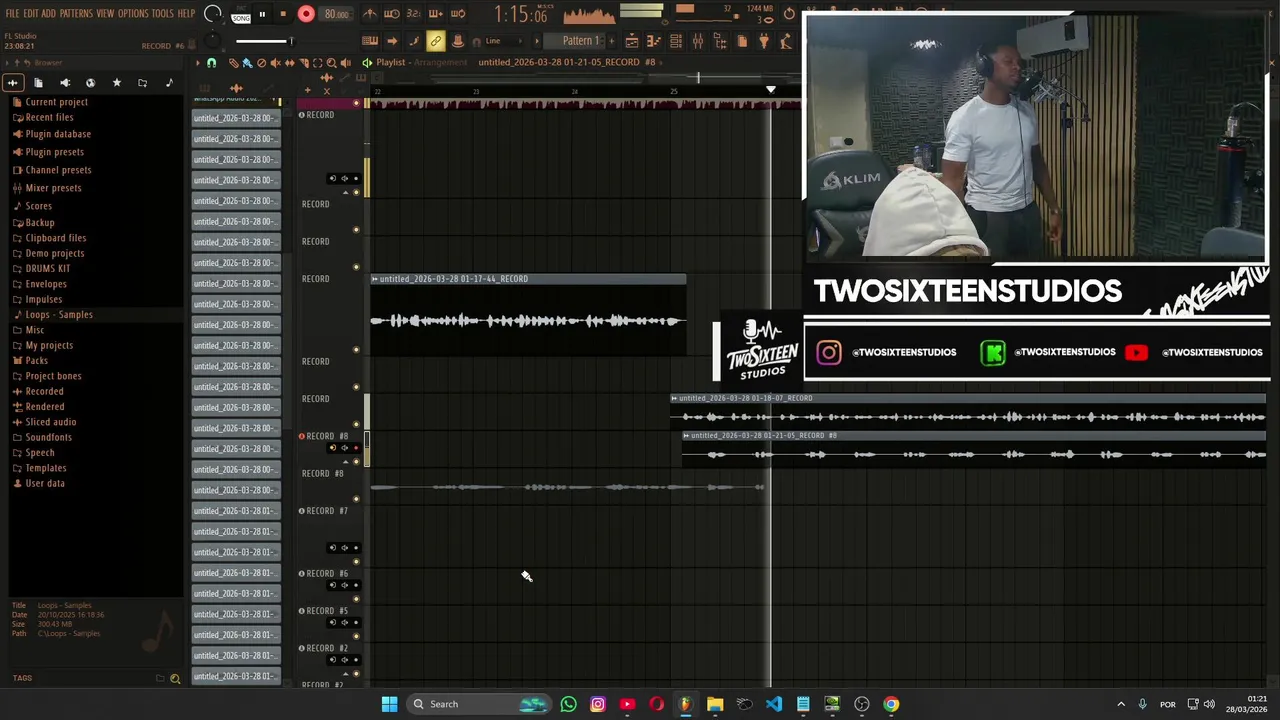Open the playlist options arrow menu

198,63
